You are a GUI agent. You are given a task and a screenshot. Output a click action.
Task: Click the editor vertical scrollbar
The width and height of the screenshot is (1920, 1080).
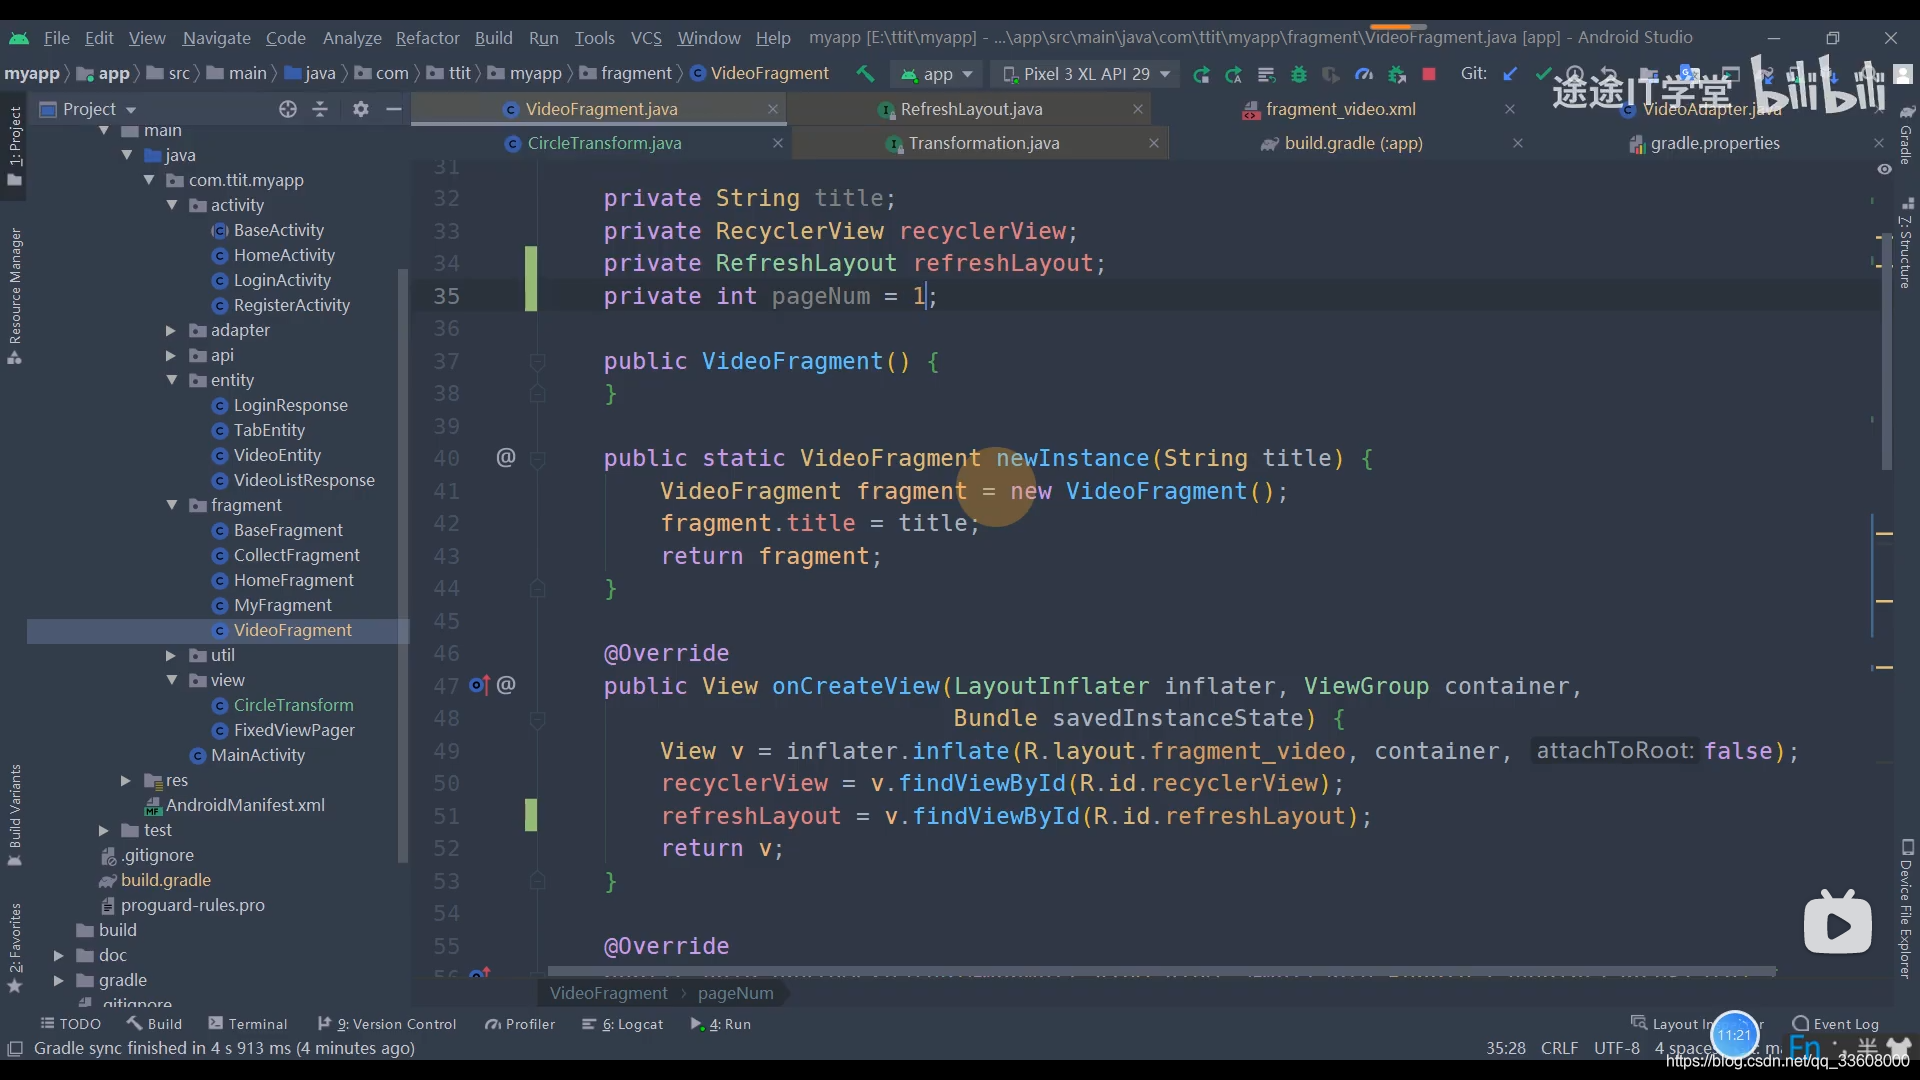tap(1887, 350)
